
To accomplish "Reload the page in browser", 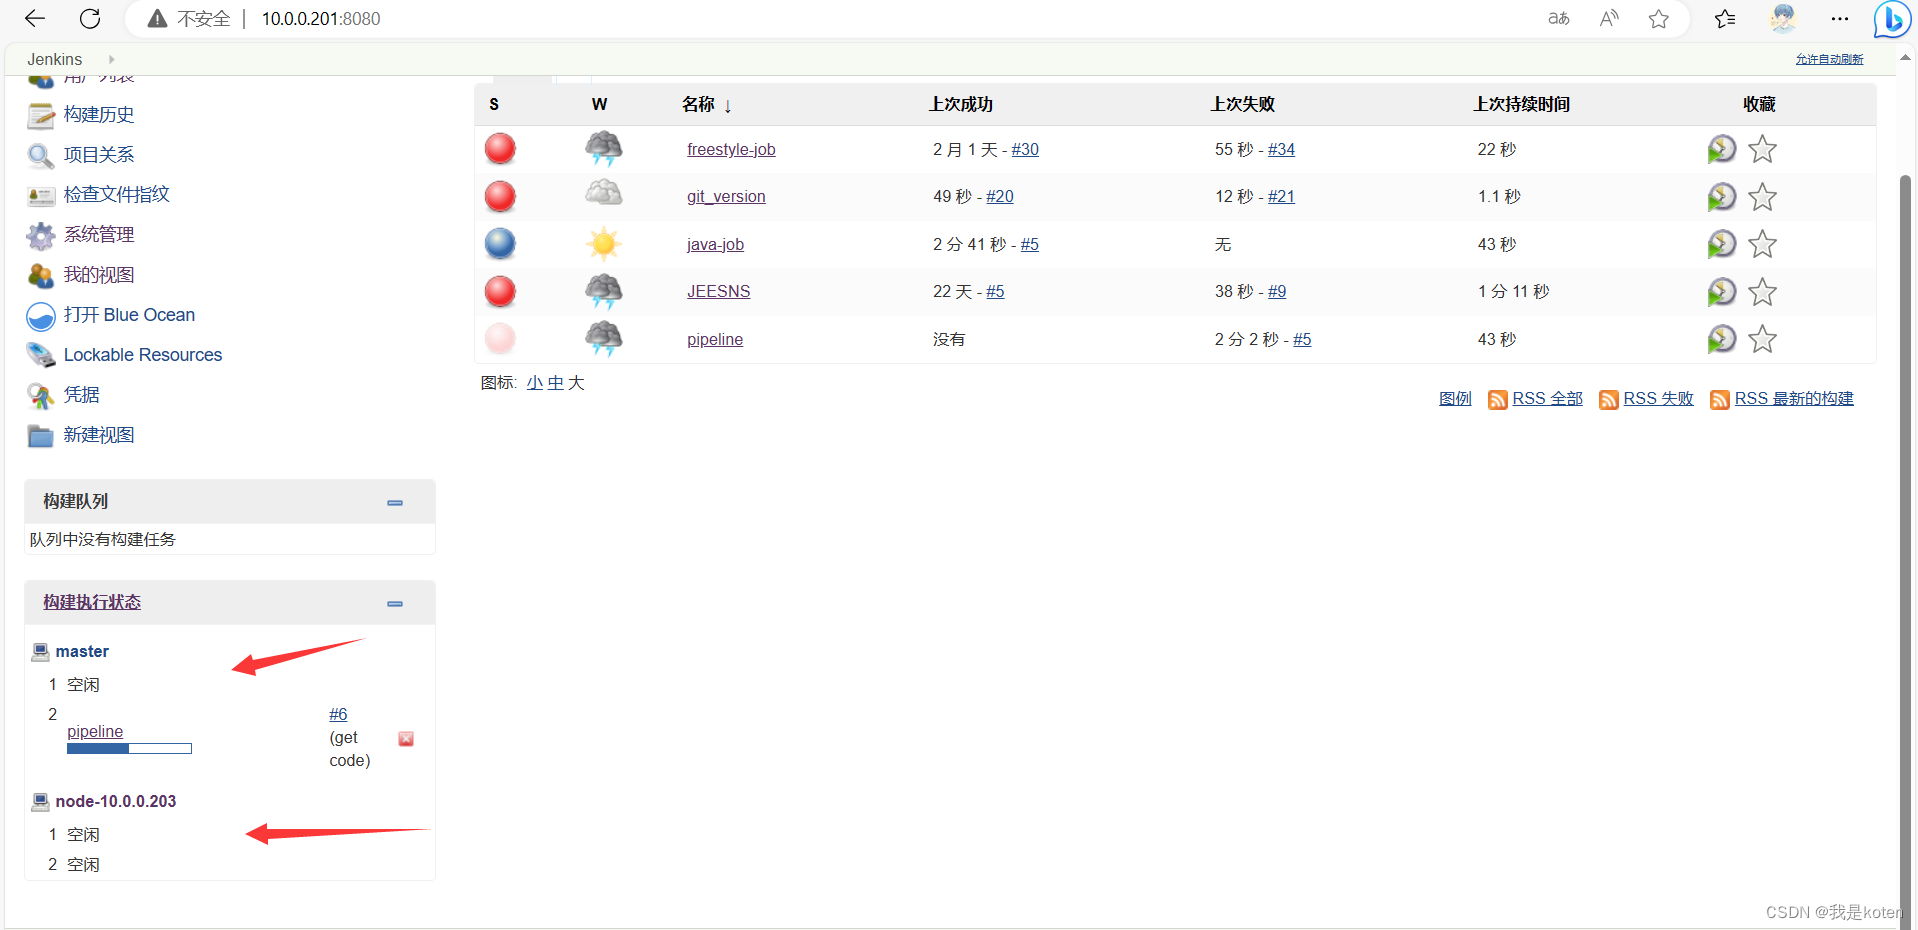I will tap(90, 18).
